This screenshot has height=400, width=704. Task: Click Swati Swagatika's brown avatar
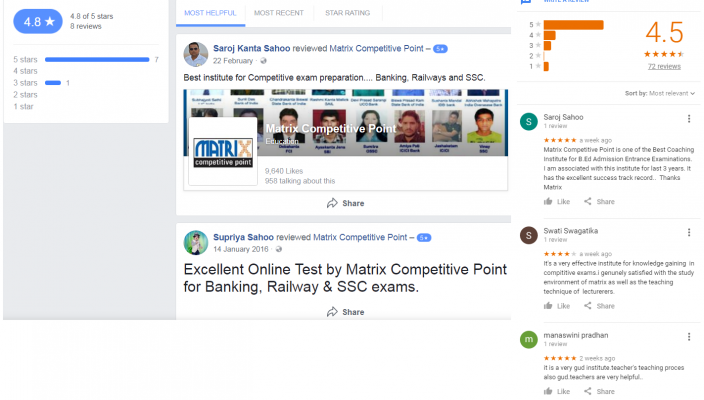(528, 235)
